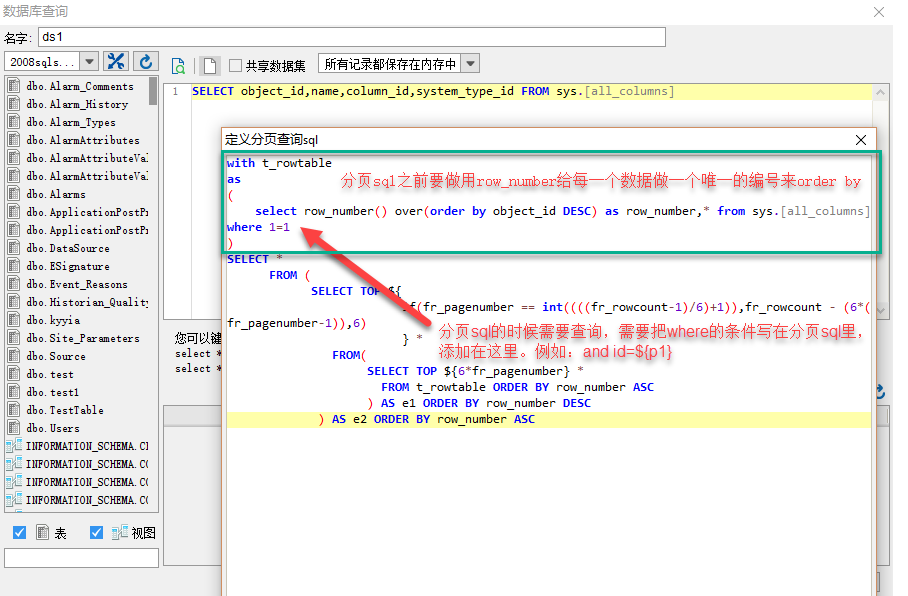
Task: Click the table icon beside dbo.kyyia
Action: pyautogui.click(x=14, y=320)
